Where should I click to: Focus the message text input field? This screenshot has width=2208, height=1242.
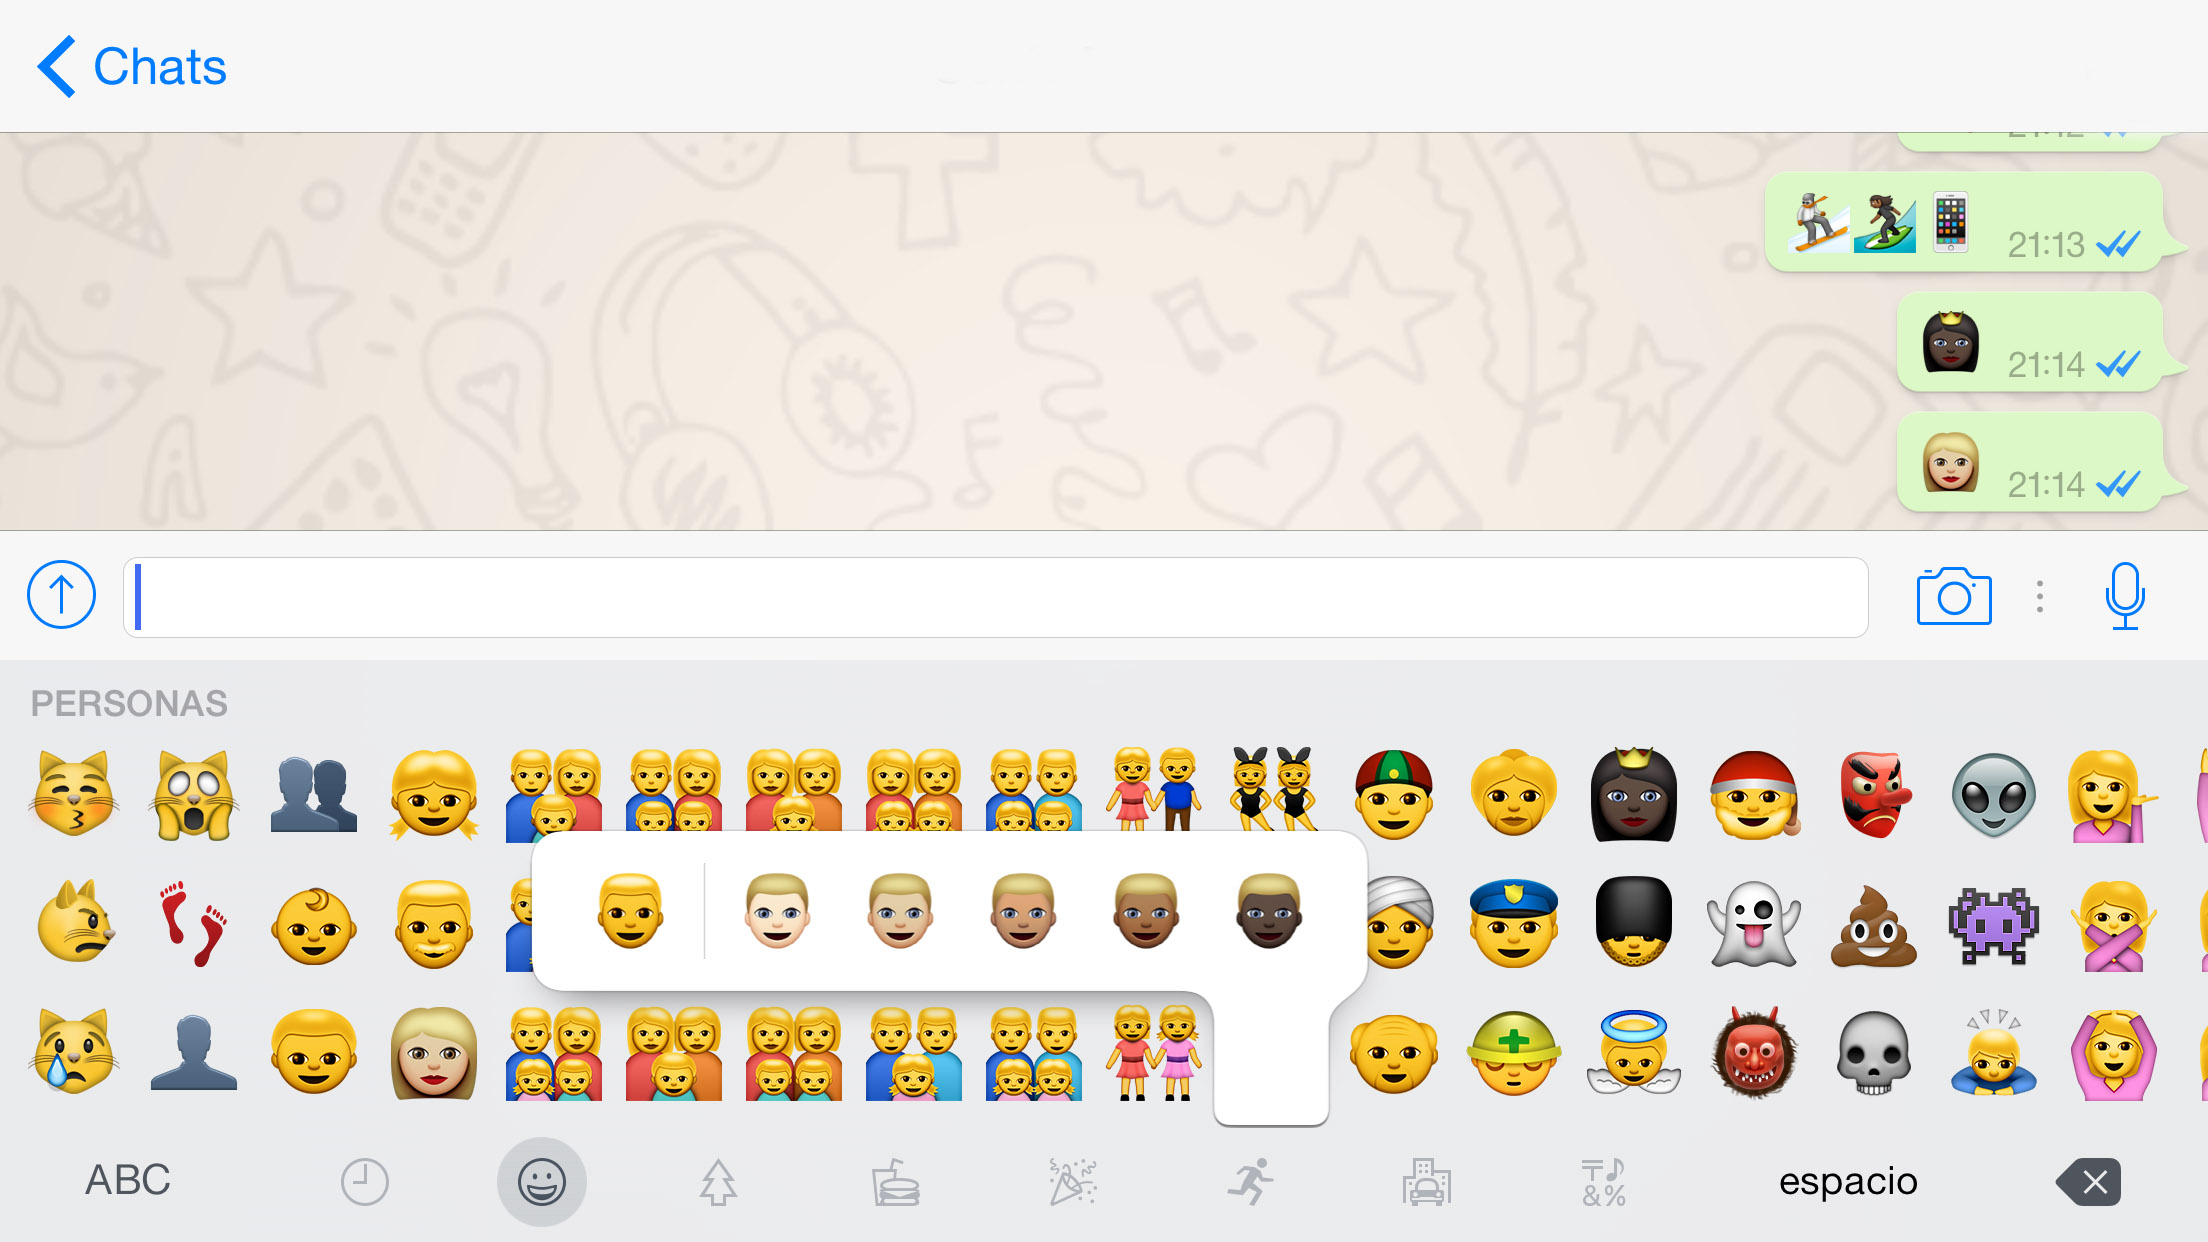tap(996, 597)
